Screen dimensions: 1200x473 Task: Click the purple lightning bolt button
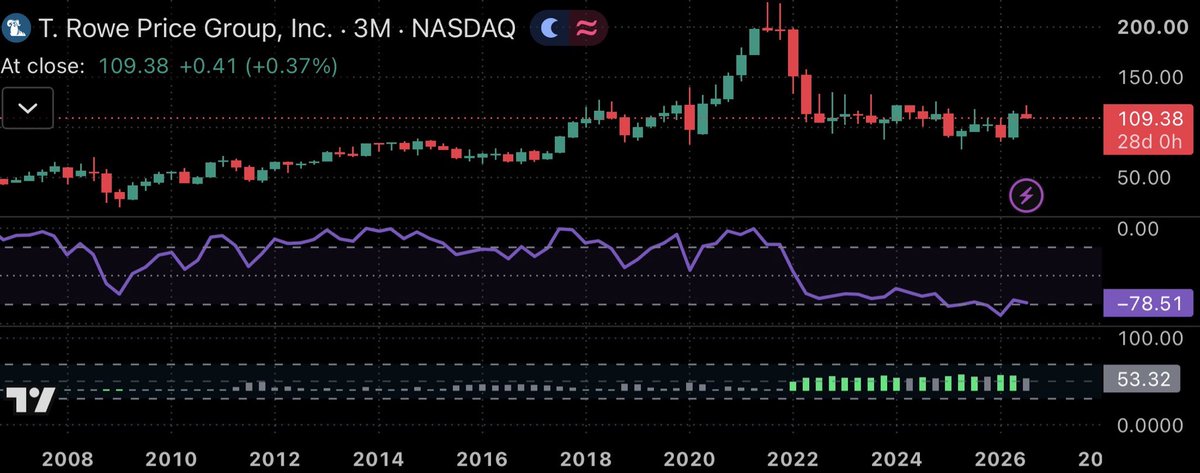tap(1027, 195)
